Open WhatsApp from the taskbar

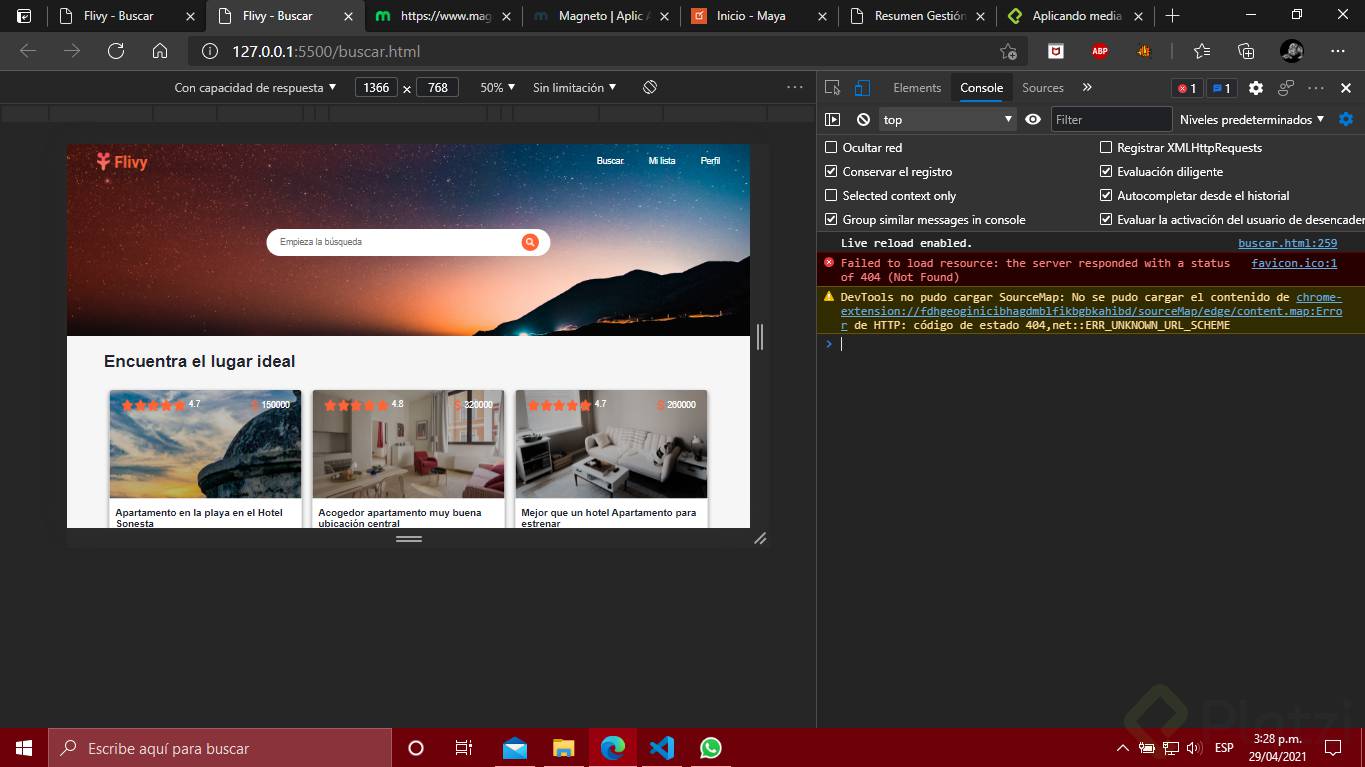pos(710,747)
